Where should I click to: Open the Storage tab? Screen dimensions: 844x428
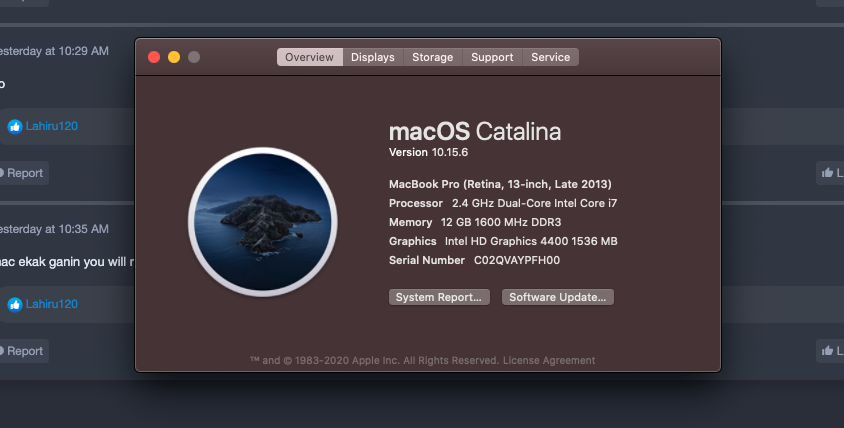tap(433, 57)
